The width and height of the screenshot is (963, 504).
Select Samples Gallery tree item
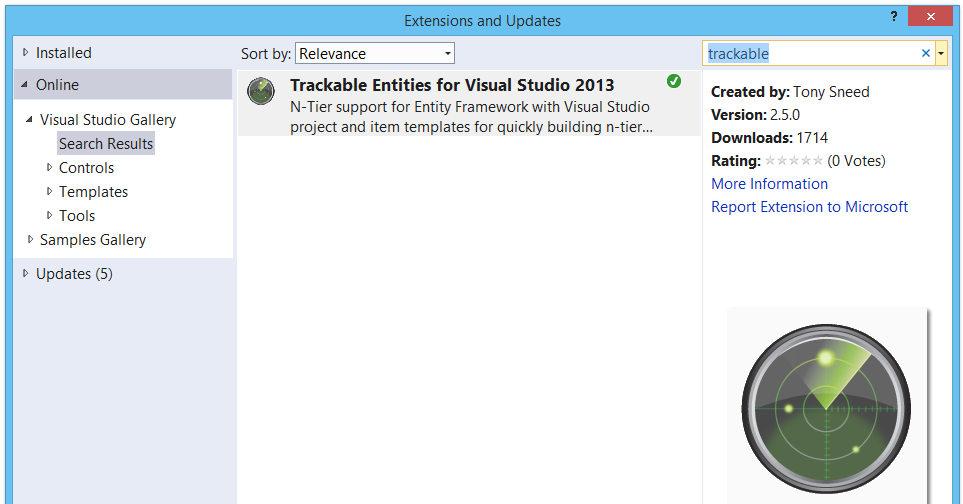click(93, 239)
